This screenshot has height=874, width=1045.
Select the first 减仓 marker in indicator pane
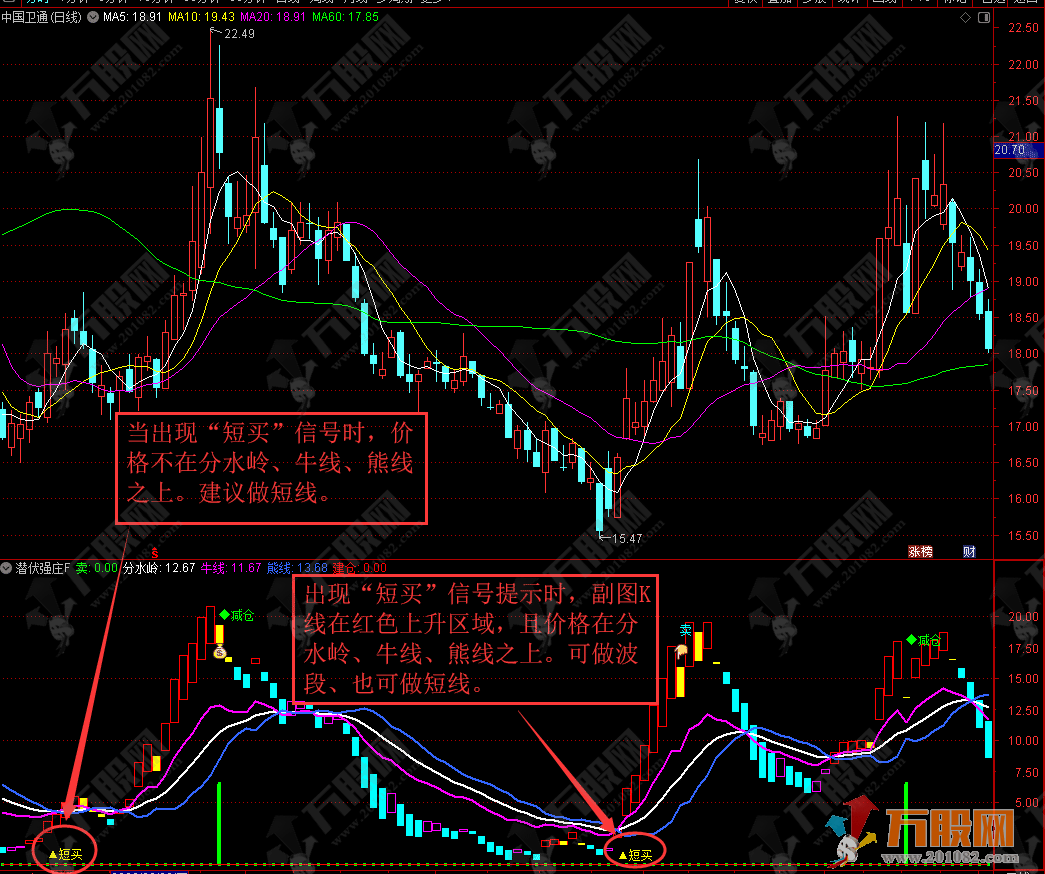(x=237, y=615)
